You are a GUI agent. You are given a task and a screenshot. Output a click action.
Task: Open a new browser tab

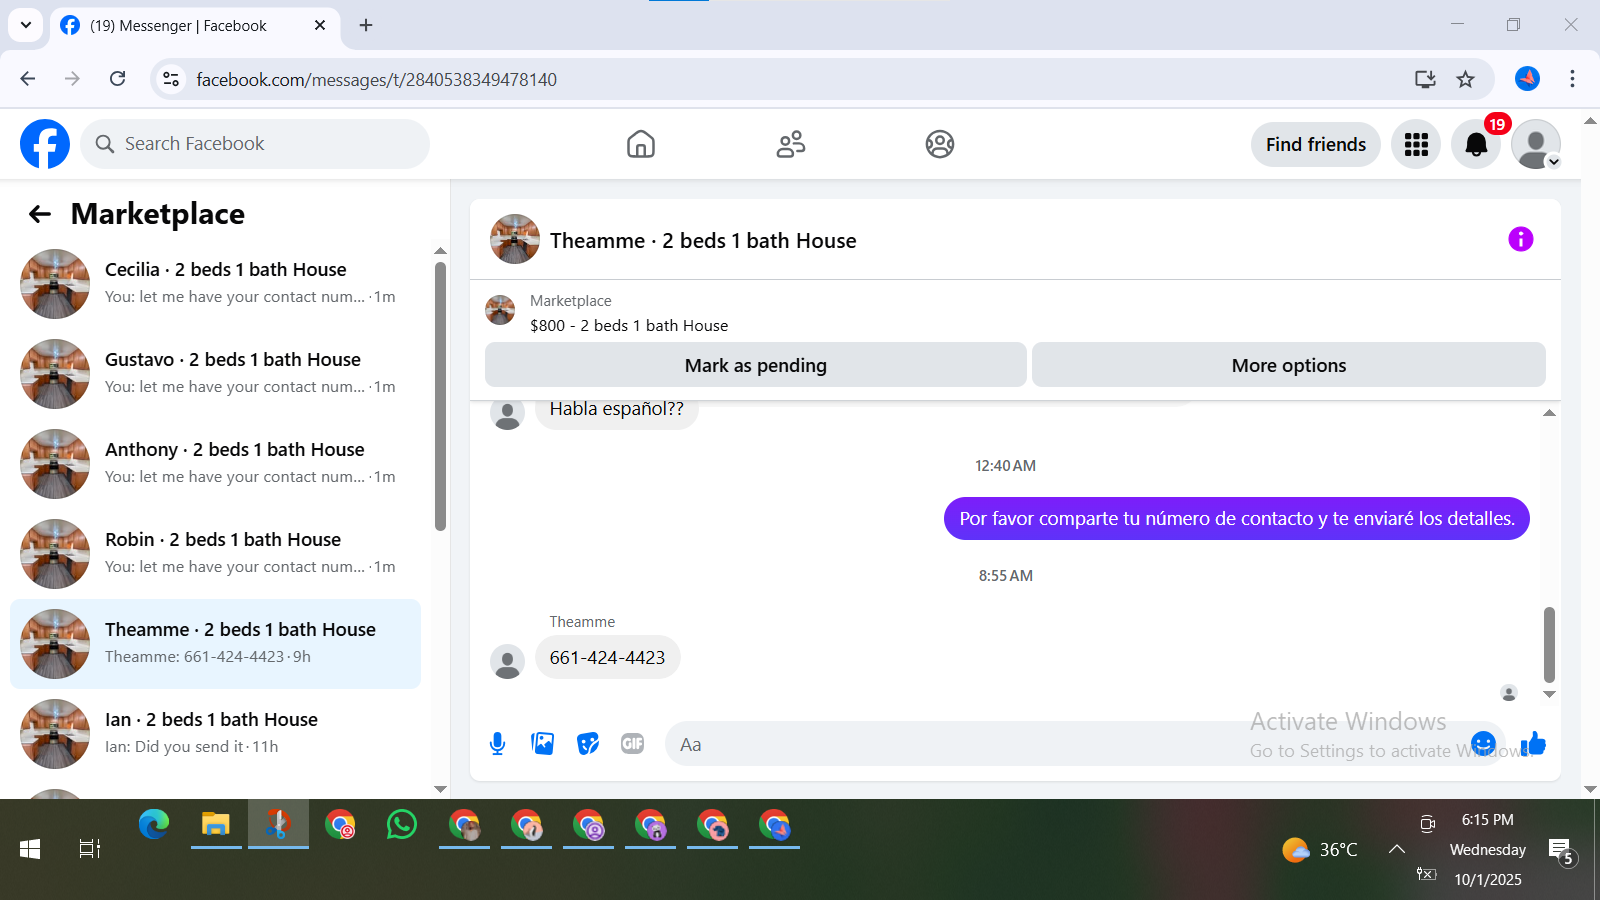[x=366, y=25]
